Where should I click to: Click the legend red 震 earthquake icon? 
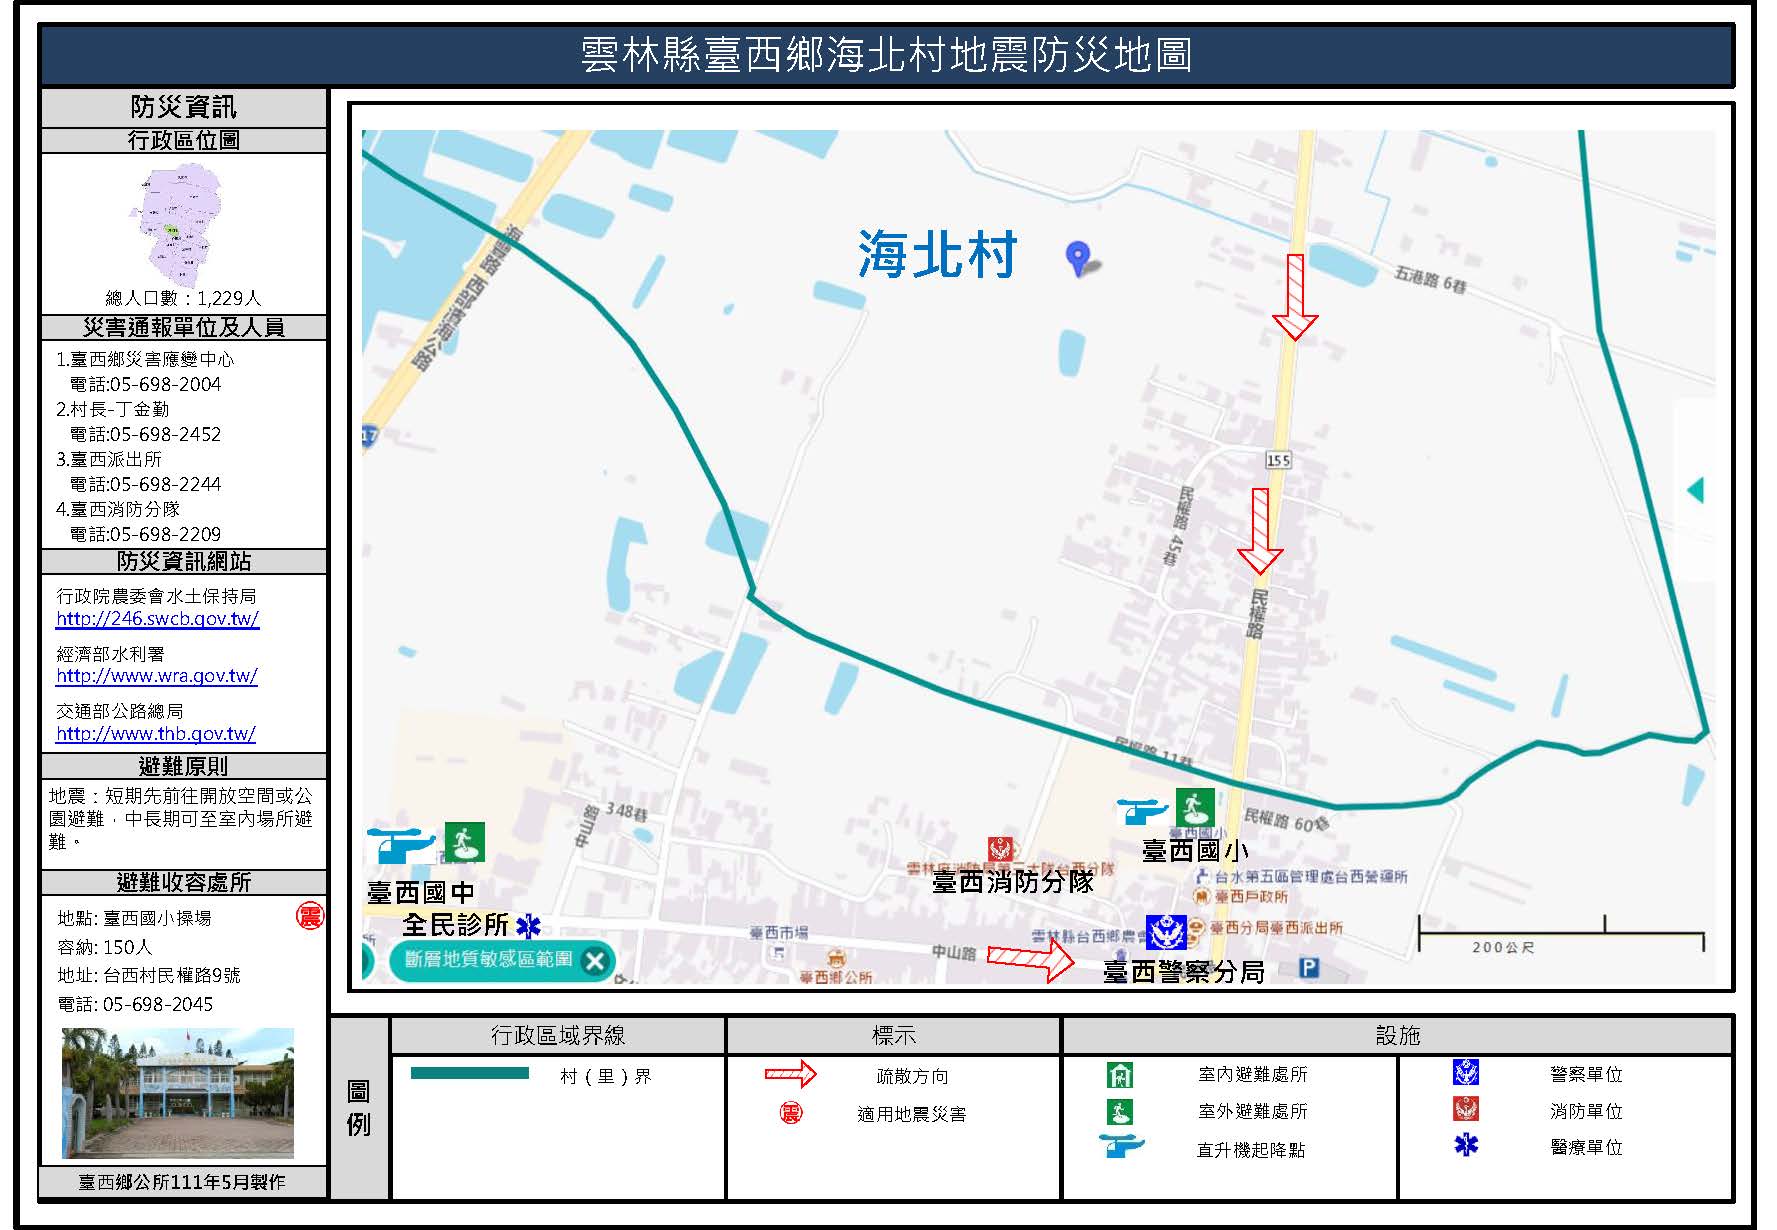pyautogui.click(x=791, y=1113)
